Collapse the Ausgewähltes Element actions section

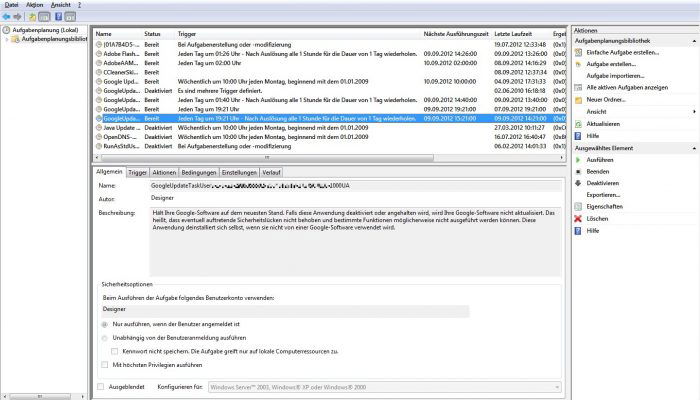pos(694,148)
